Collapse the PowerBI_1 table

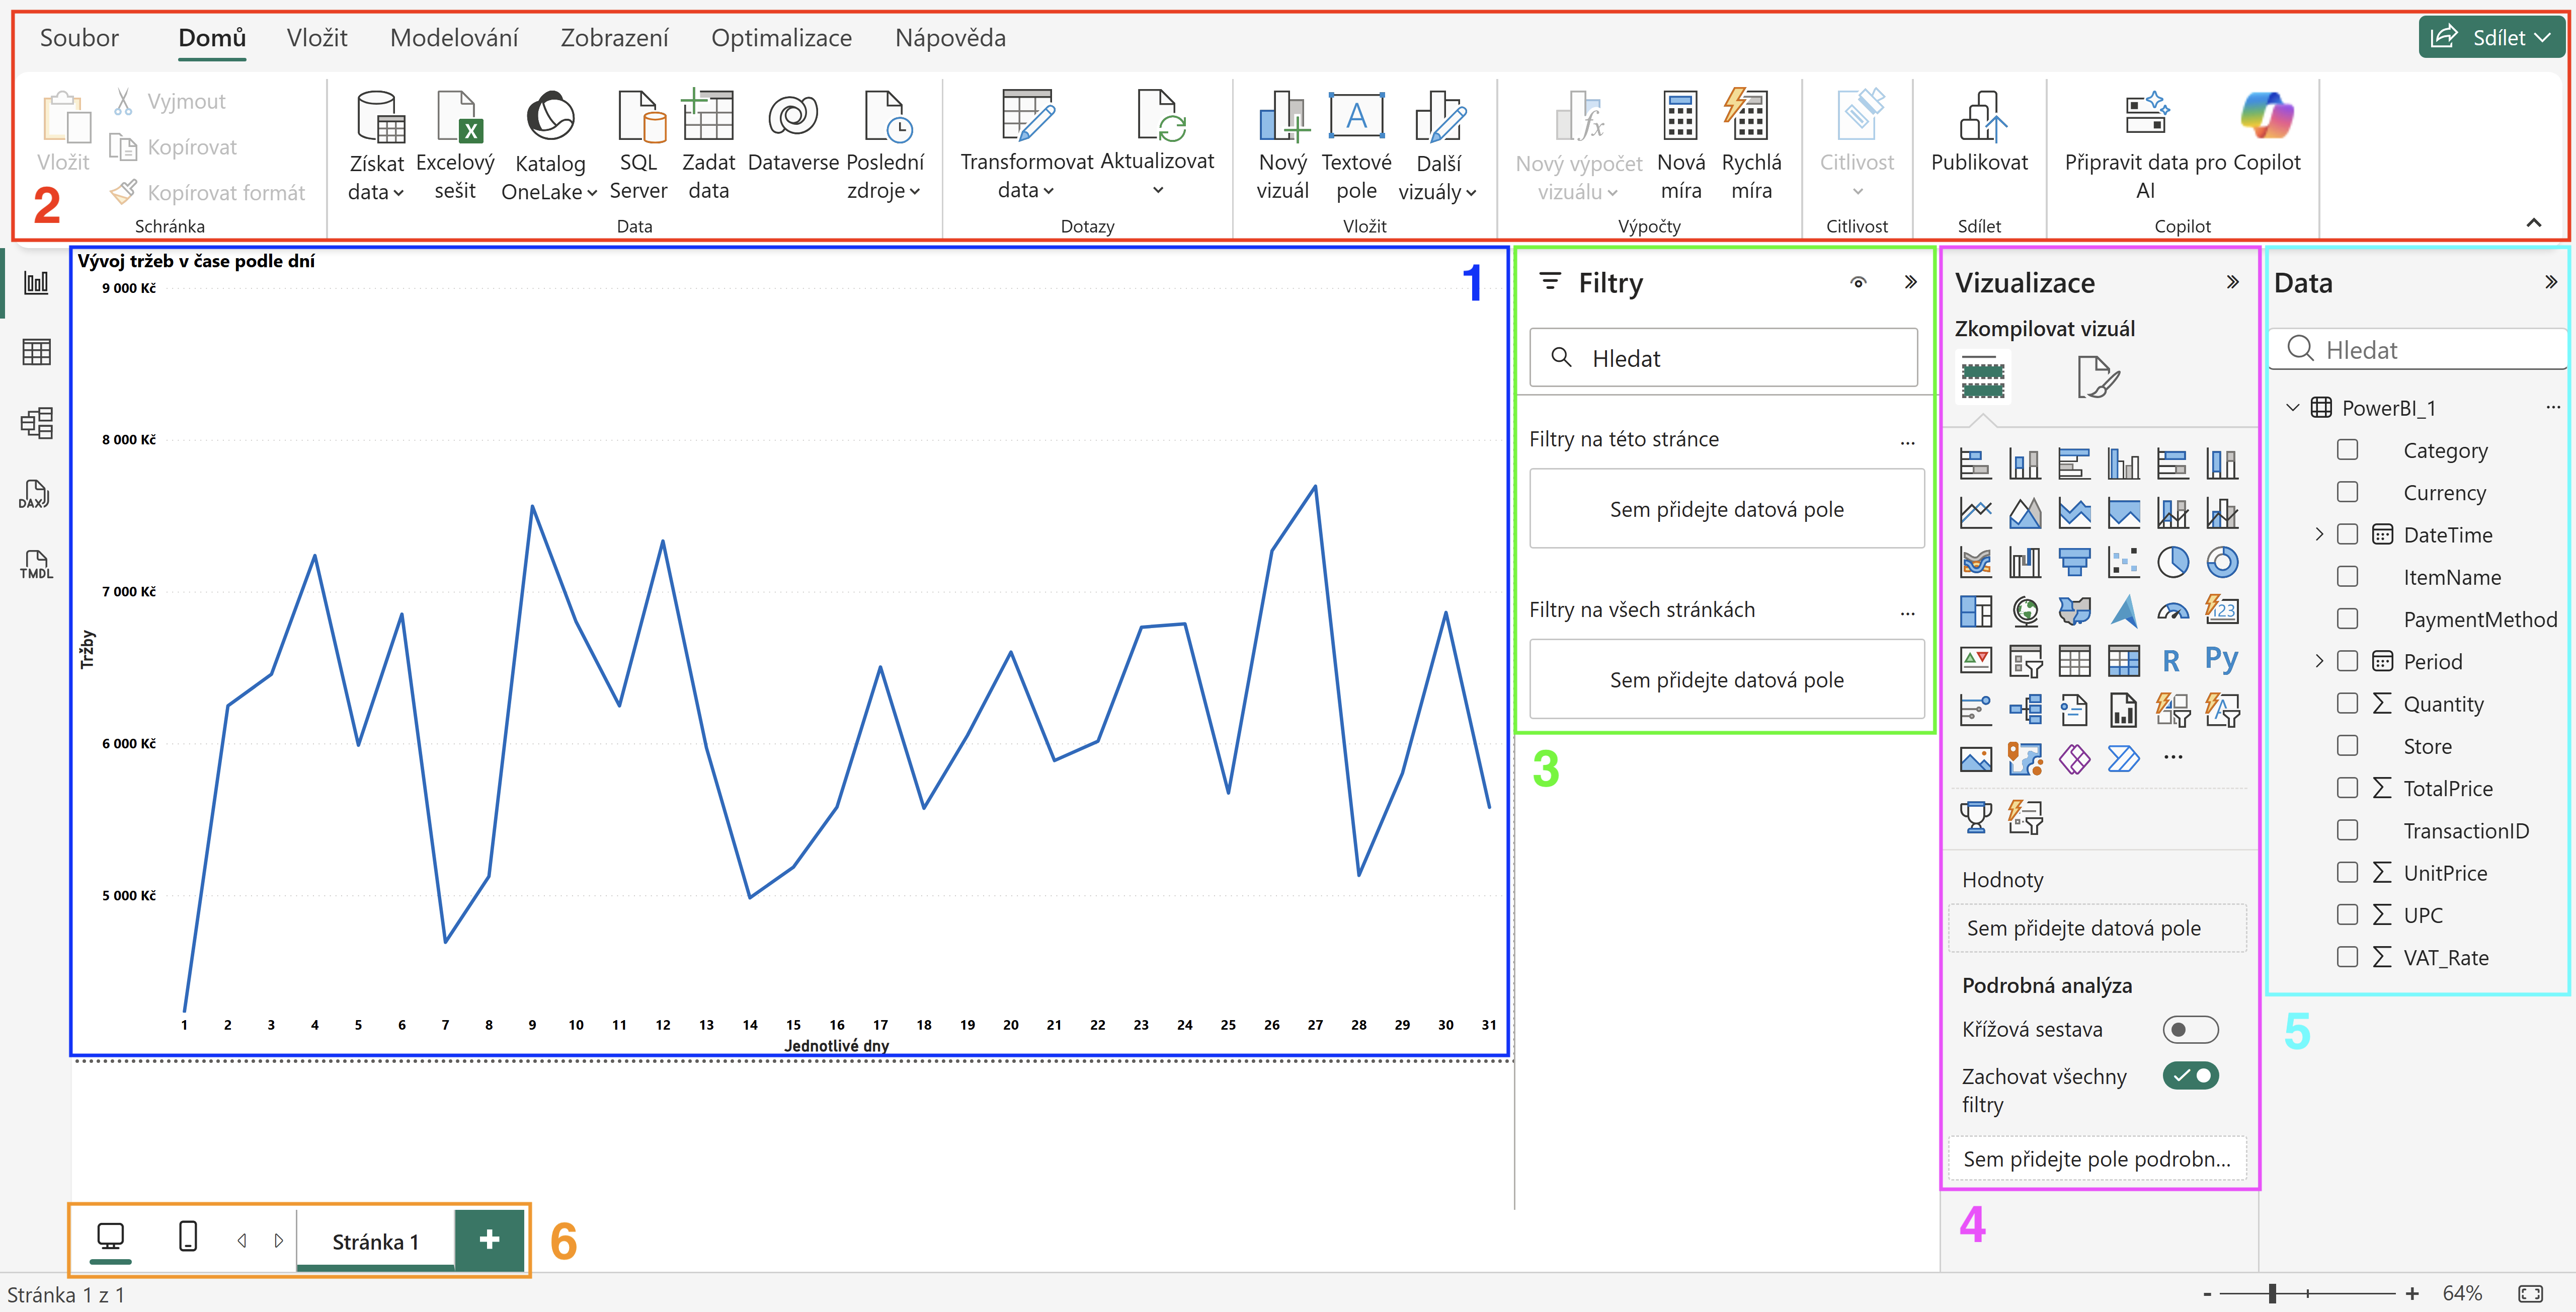tap(2293, 407)
